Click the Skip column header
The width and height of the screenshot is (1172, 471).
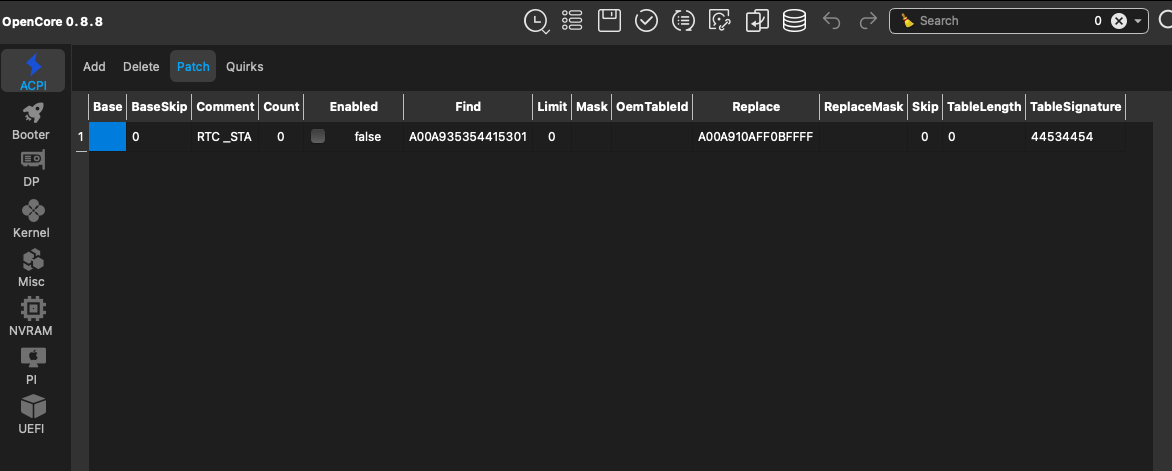[x=925, y=107]
